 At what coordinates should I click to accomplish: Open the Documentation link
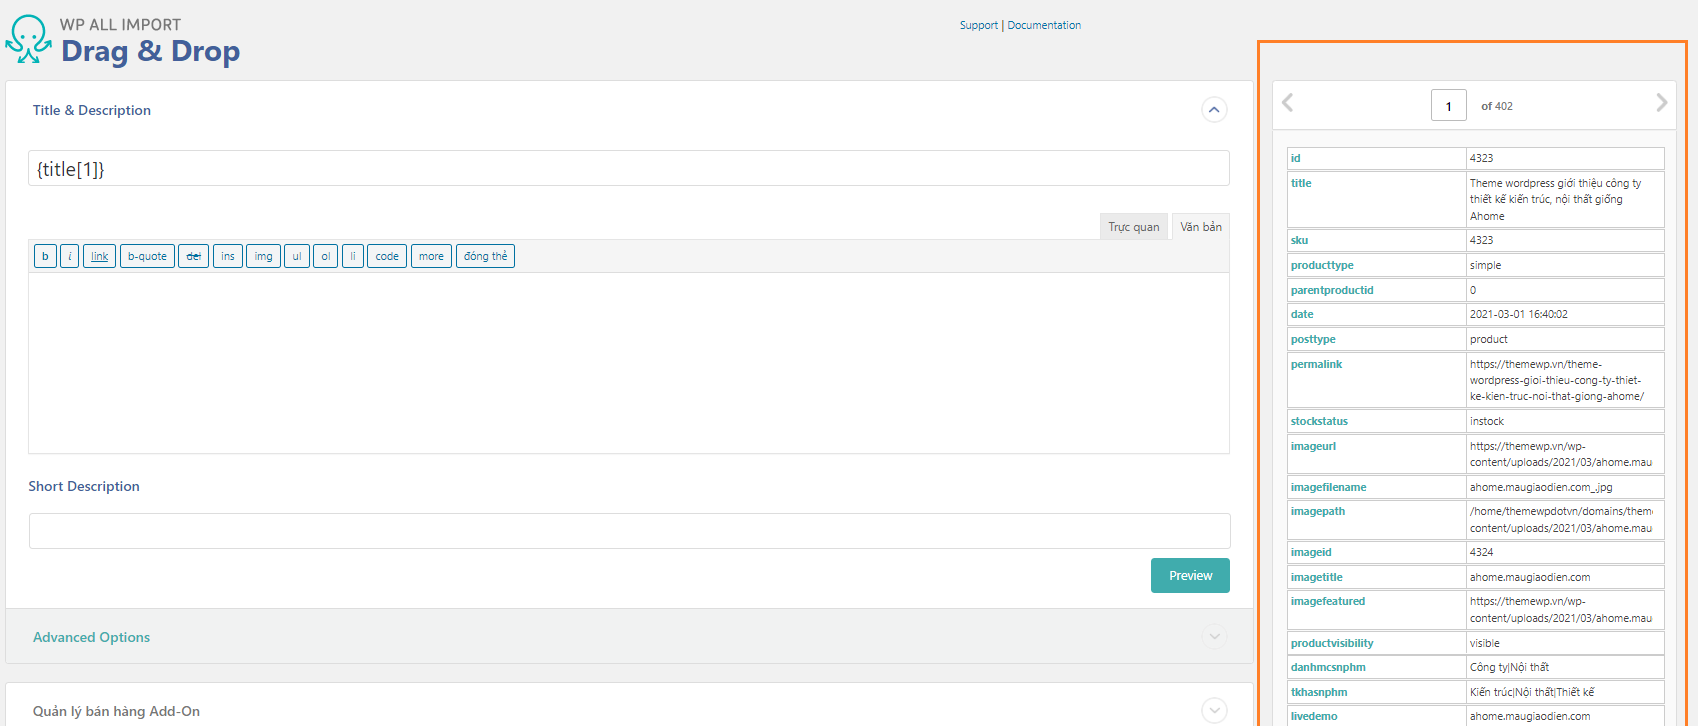pyautogui.click(x=1044, y=25)
